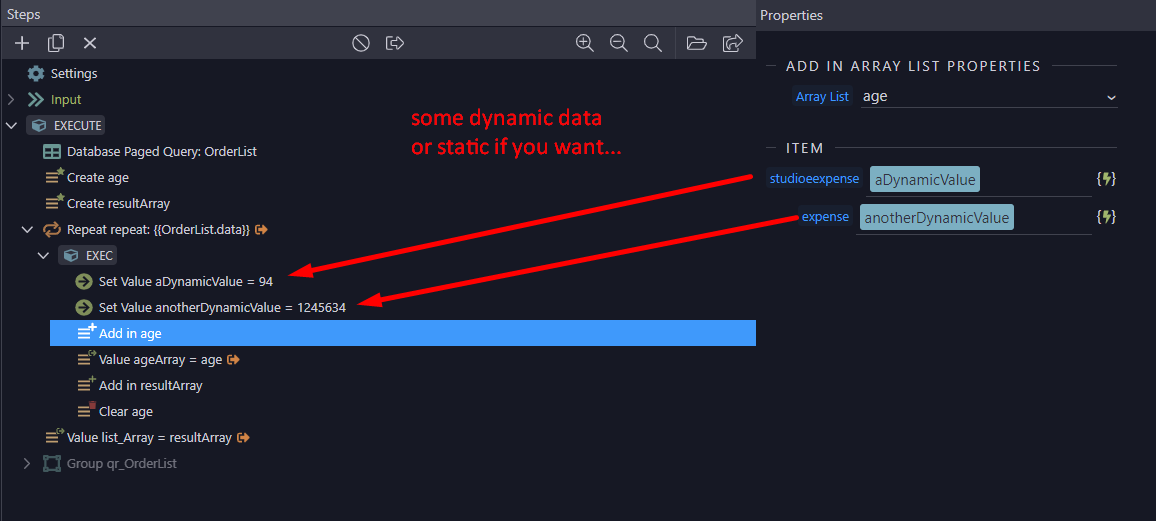Click the delete step X icon
Image resolution: width=1156 pixels, height=521 pixels.
coord(90,43)
